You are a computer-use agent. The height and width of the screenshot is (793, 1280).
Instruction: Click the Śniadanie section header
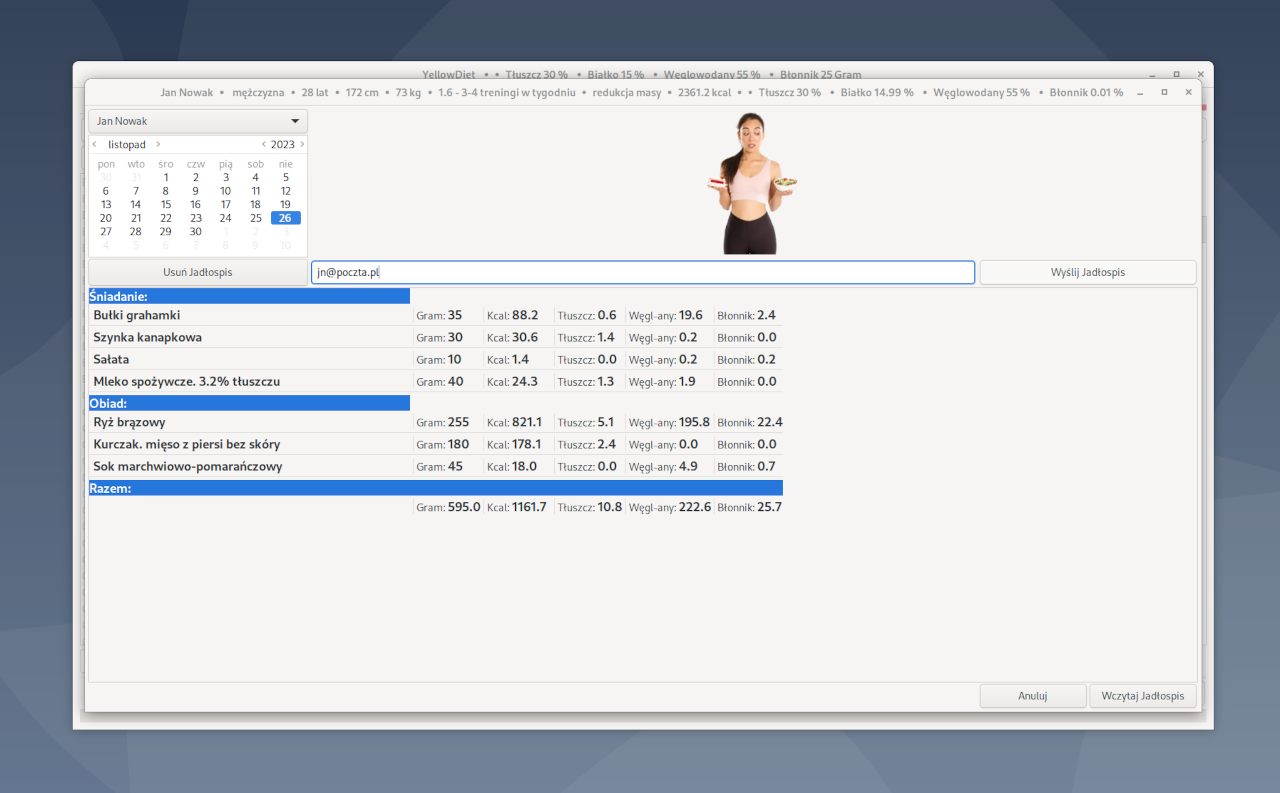[249, 296]
